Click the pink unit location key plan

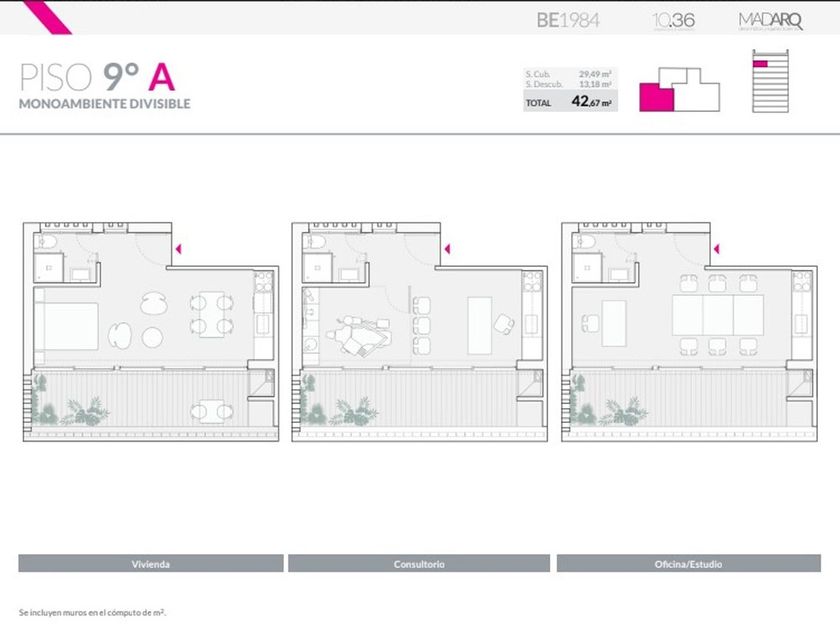pos(679,89)
